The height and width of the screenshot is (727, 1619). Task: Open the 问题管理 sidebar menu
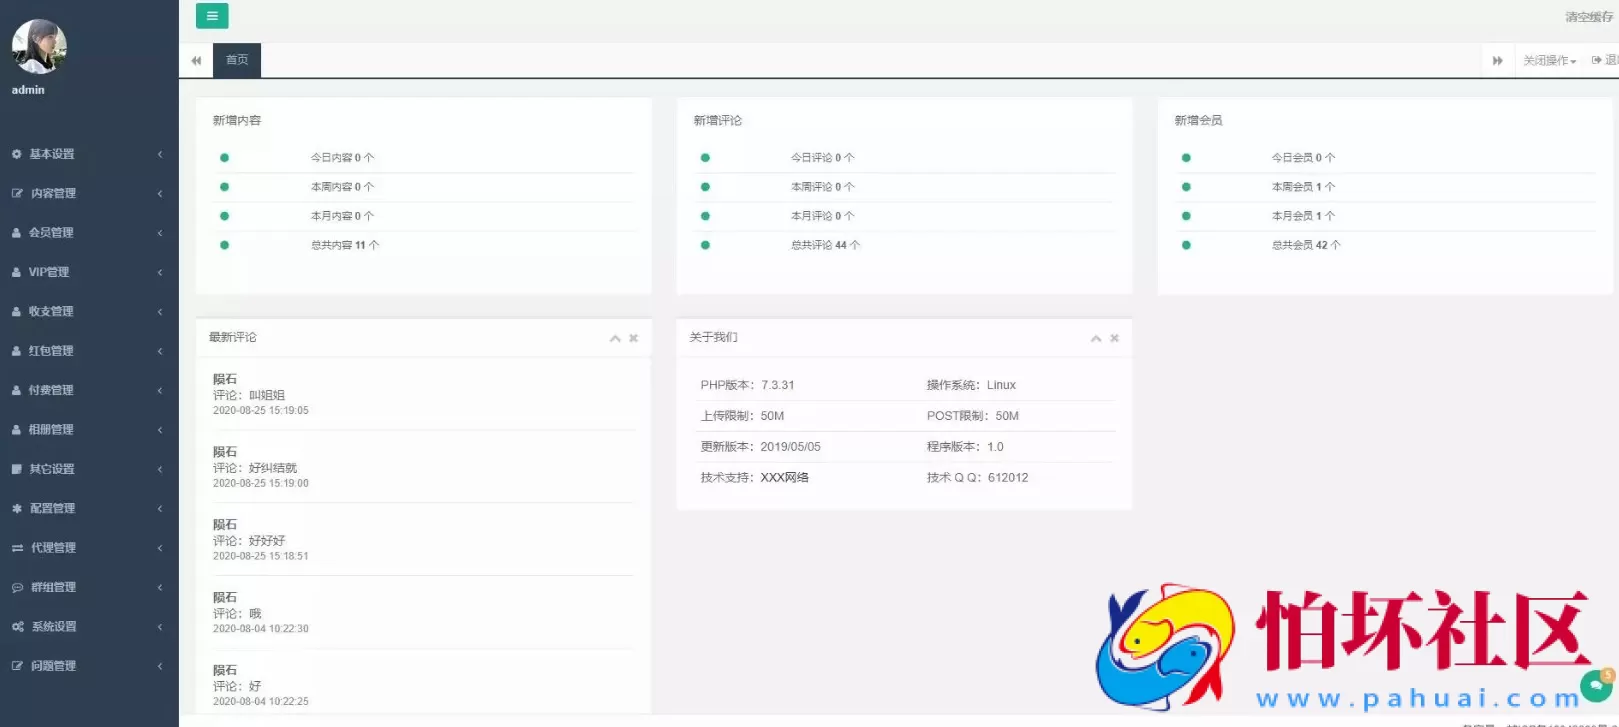[x=89, y=666]
